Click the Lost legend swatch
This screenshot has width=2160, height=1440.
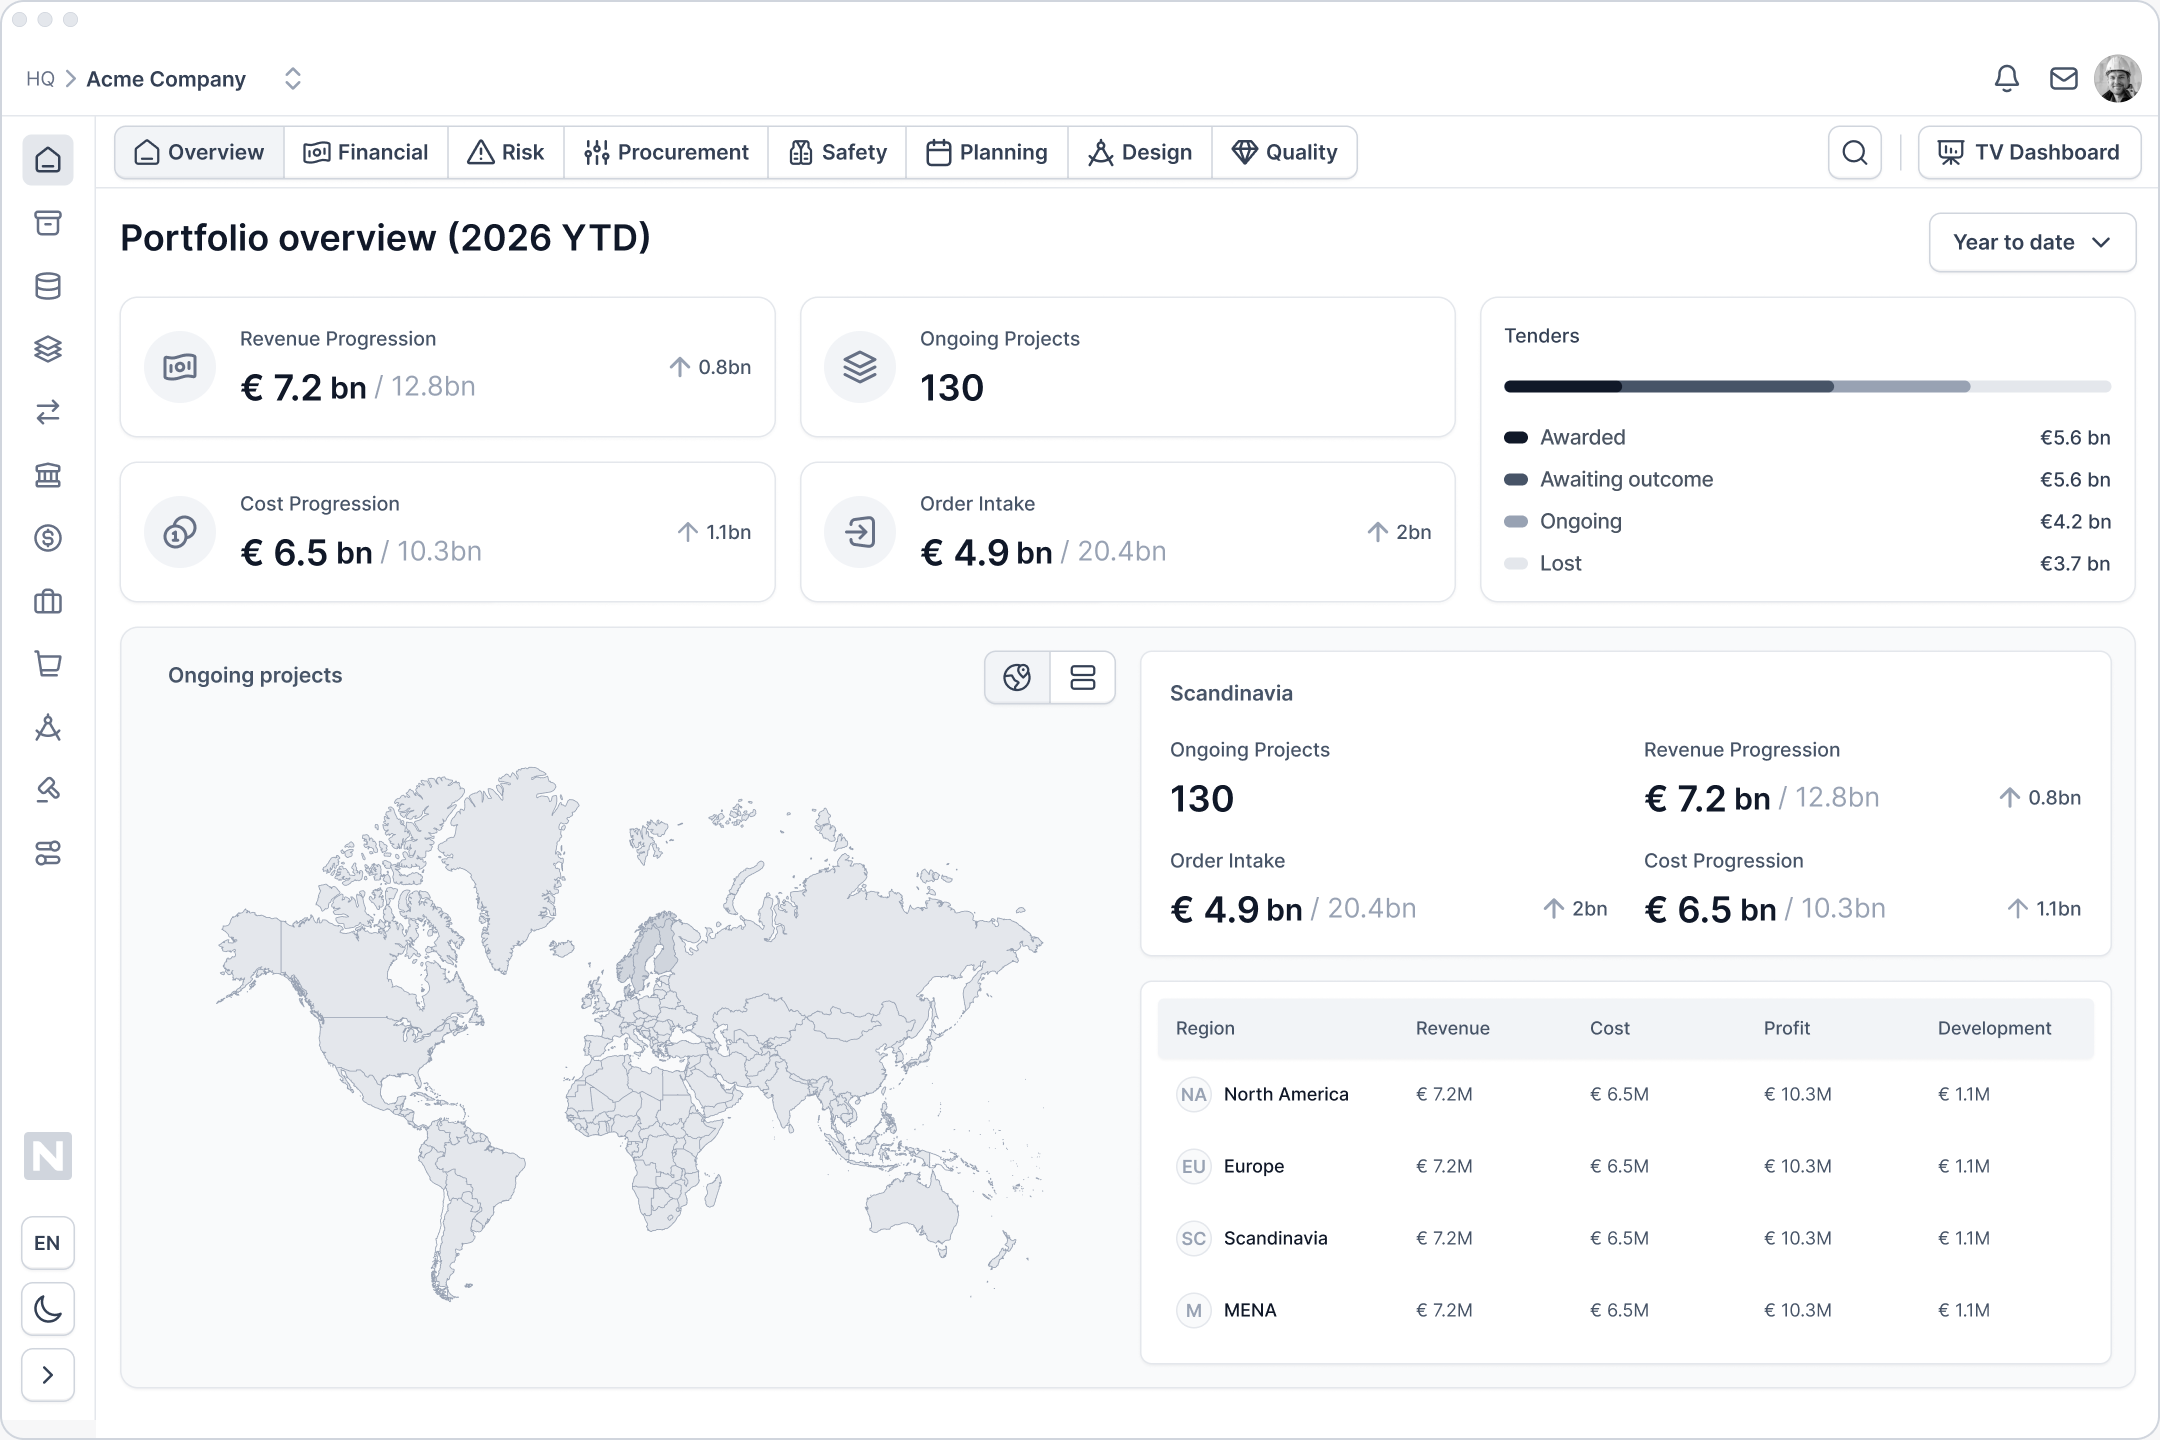pyautogui.click(x=1516, y=563)
